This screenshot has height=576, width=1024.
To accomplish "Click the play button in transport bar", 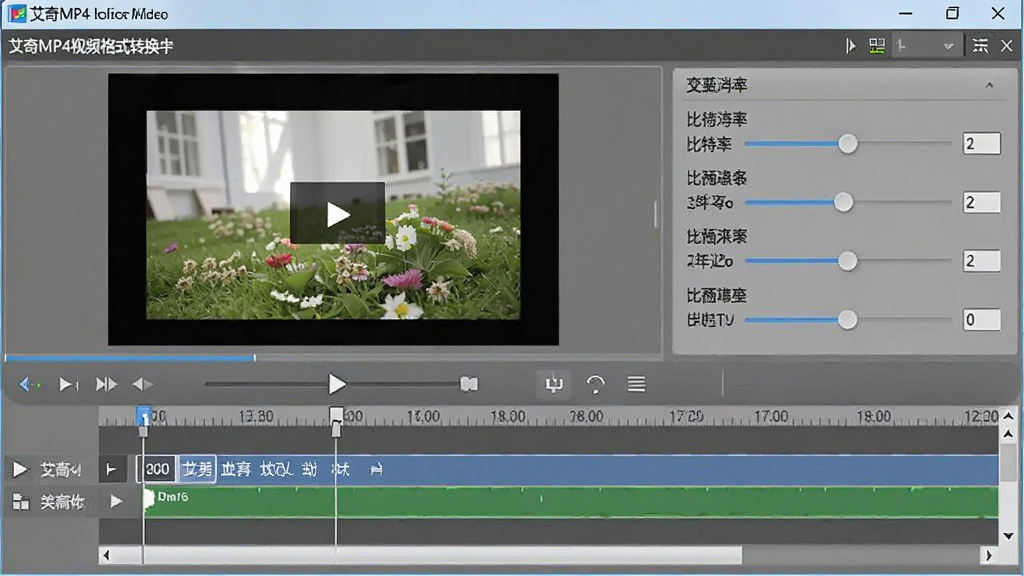I will (x=336, y=384).
